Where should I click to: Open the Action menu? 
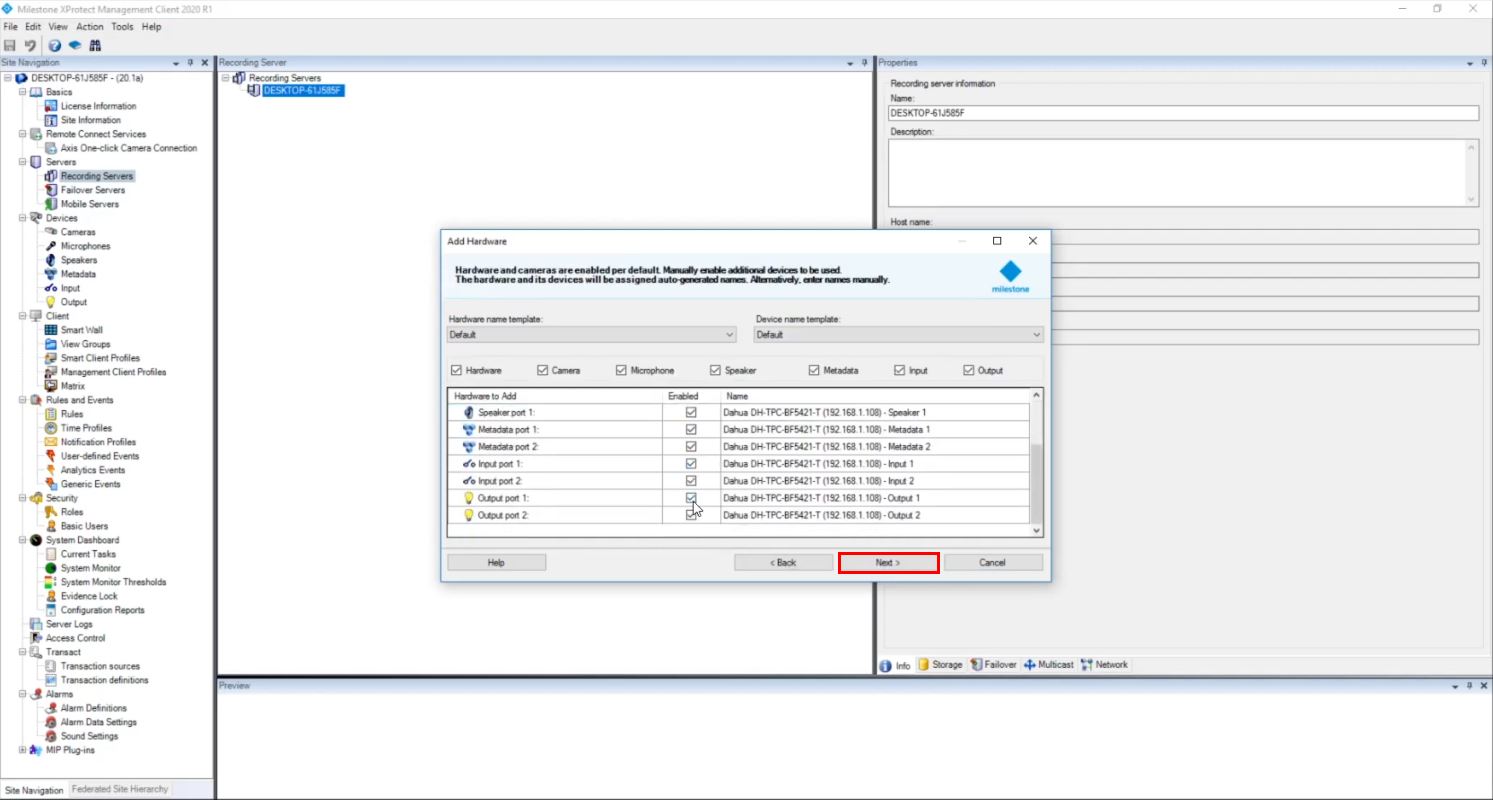[89, 27]
